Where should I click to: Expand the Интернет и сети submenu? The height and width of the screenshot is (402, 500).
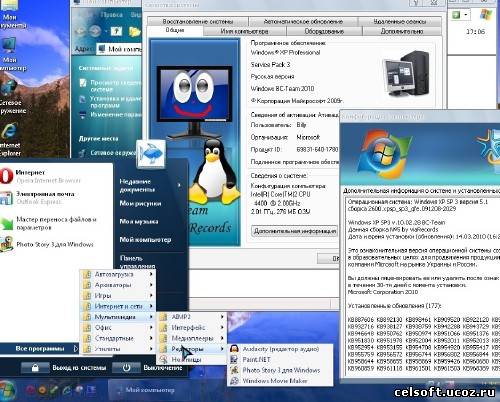tap(118, 306)
